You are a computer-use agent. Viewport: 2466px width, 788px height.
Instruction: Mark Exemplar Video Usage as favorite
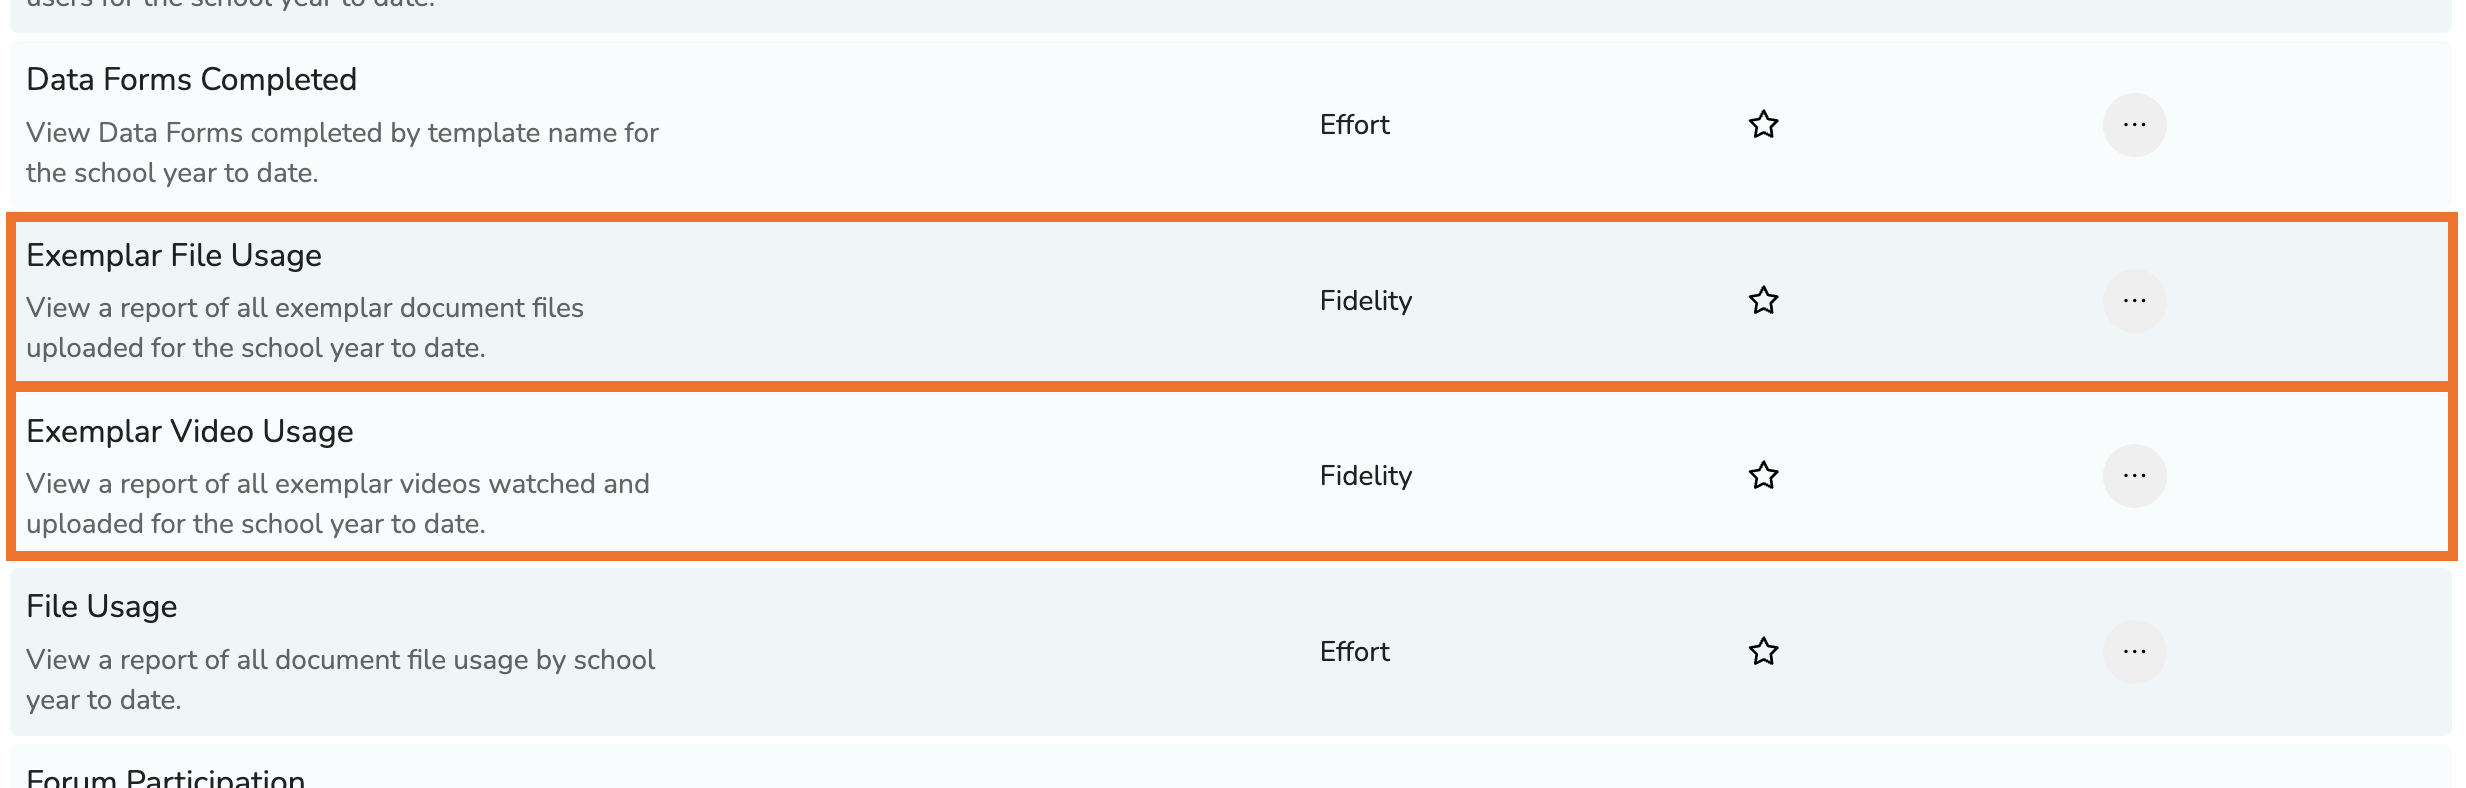pyautogui.click(x=1763, y=476)
